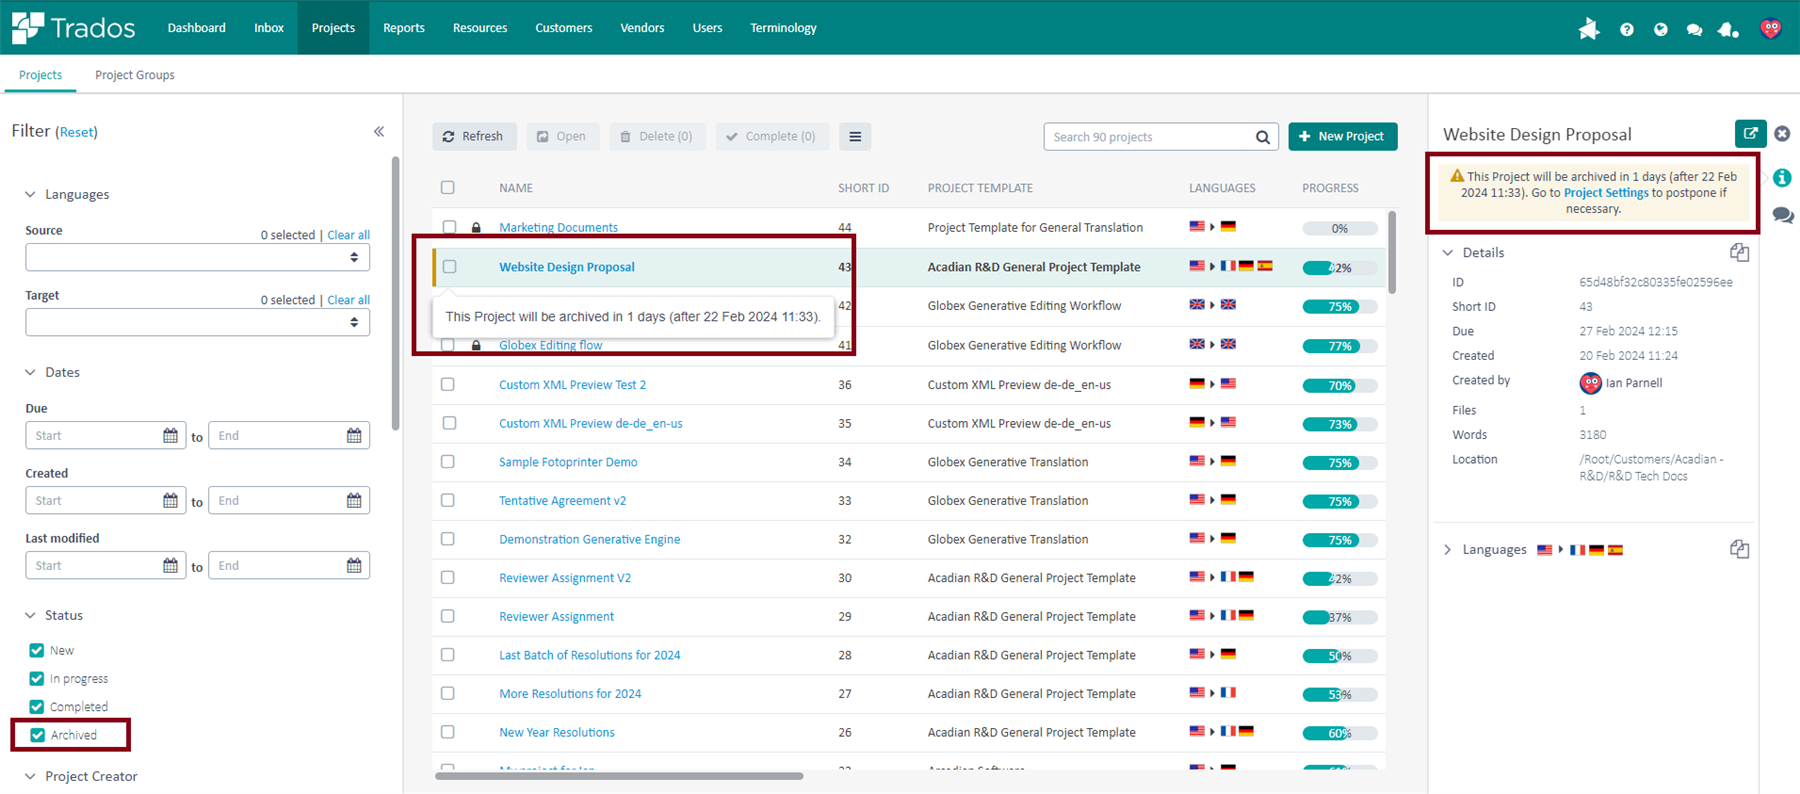Uncheck the New status filter
Image resolution: width=1800 pixels, height=794 pixels.
point(37,650)
